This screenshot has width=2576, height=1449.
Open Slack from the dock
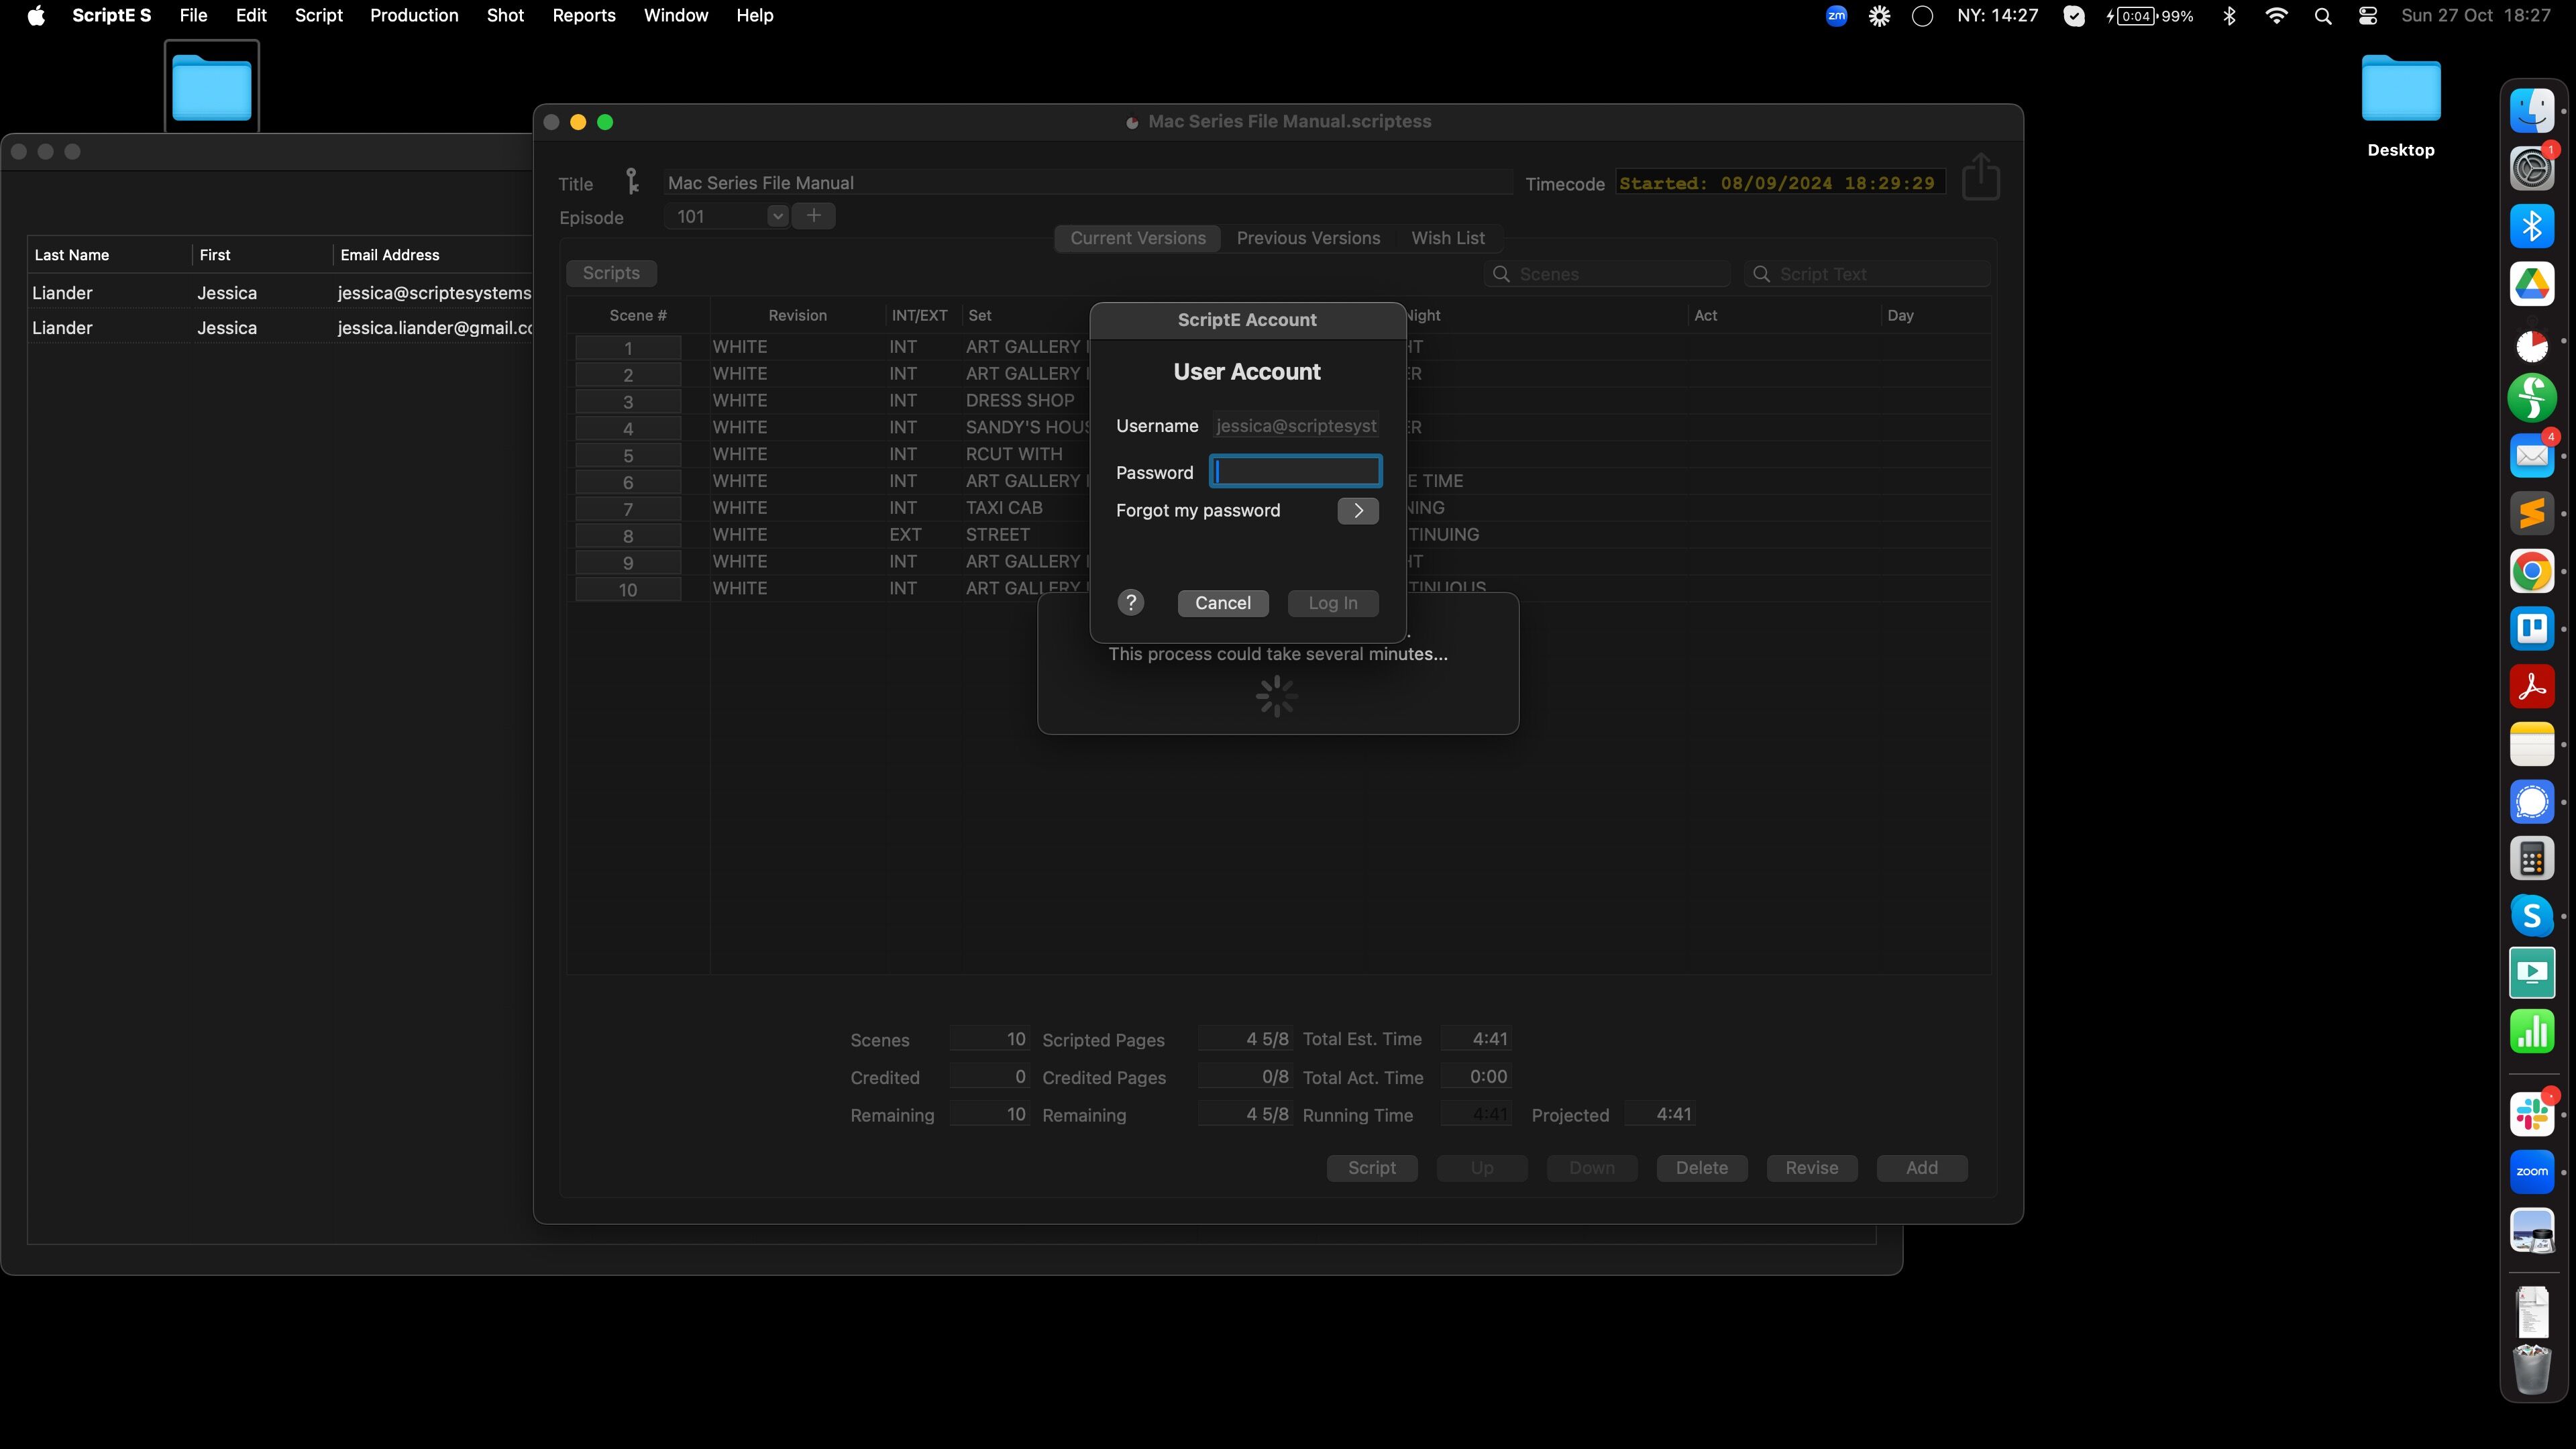point(2531,1113)
